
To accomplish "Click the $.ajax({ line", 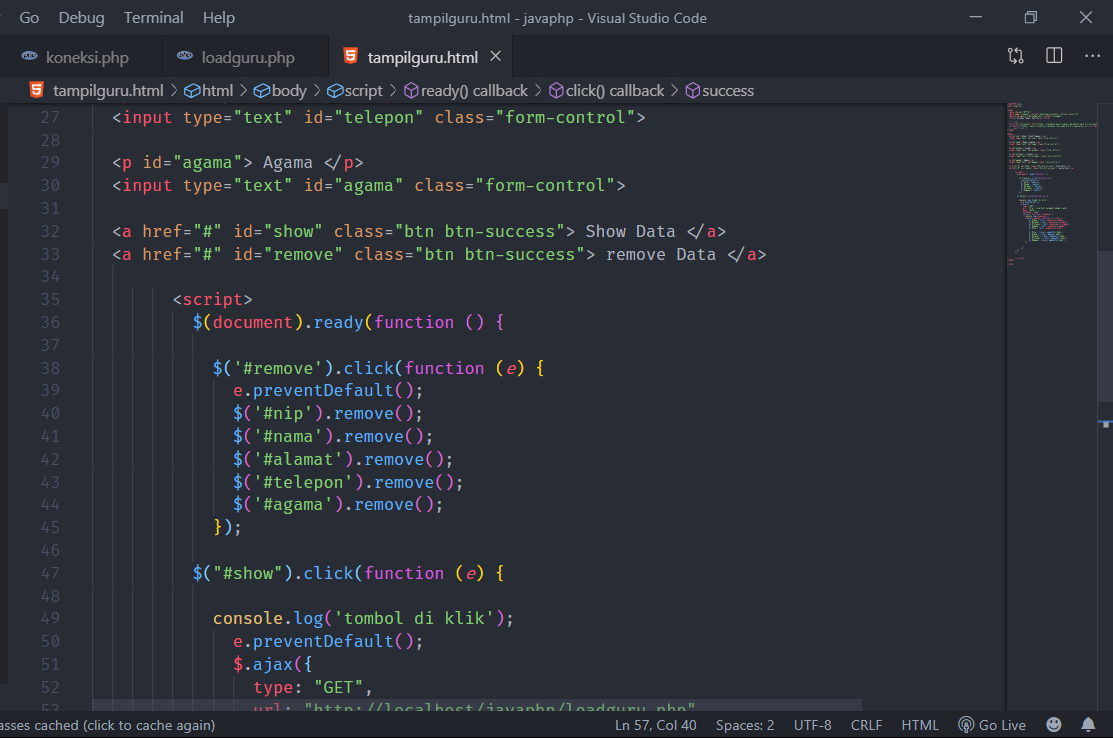I will pos(273,664).
